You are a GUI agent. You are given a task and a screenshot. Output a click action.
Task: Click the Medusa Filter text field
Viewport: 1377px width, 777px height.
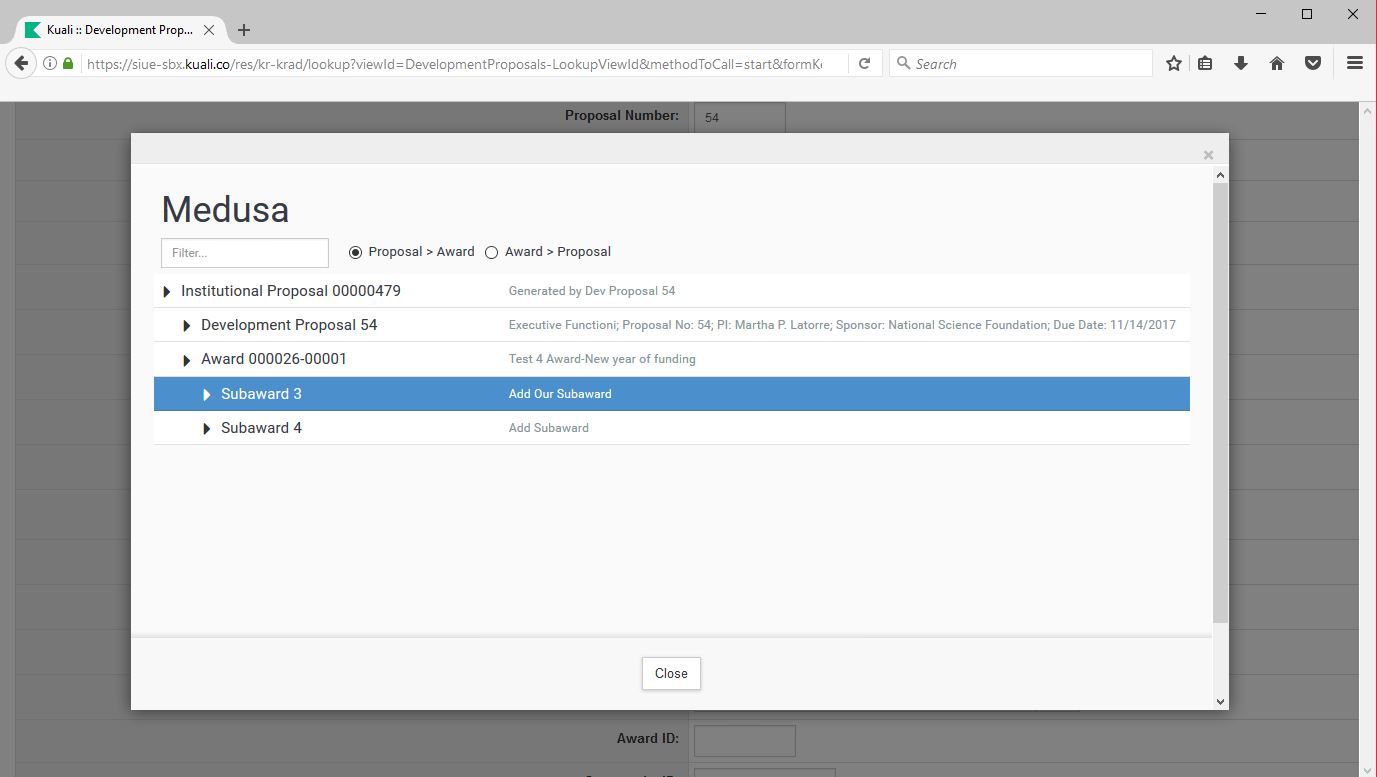pyautogui.click(x=244, y=253)
